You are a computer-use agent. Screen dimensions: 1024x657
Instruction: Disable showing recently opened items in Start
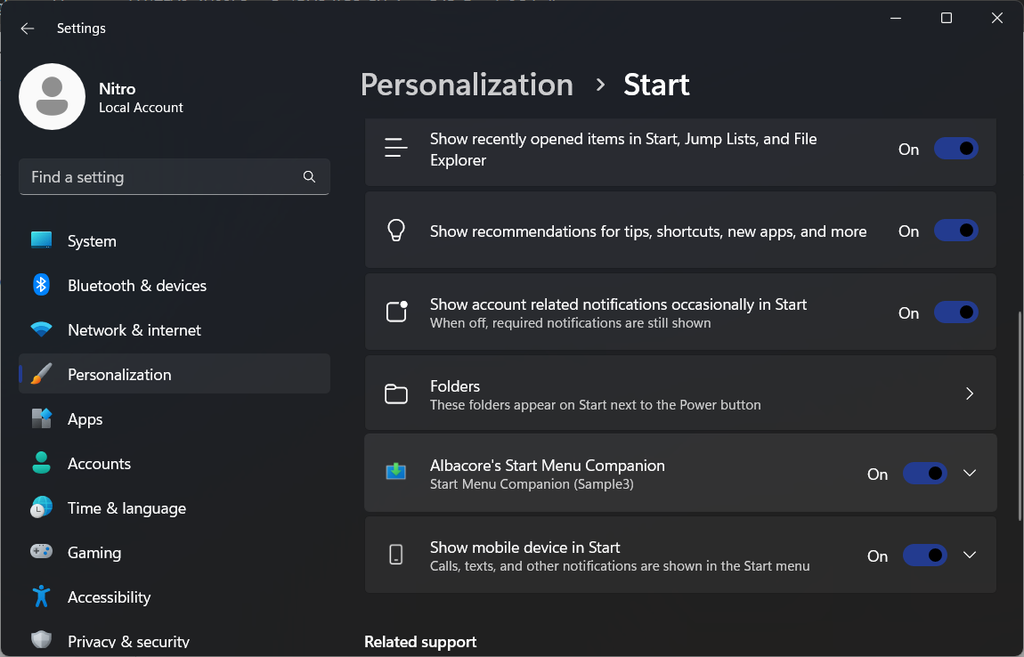(x=955, y=147)
